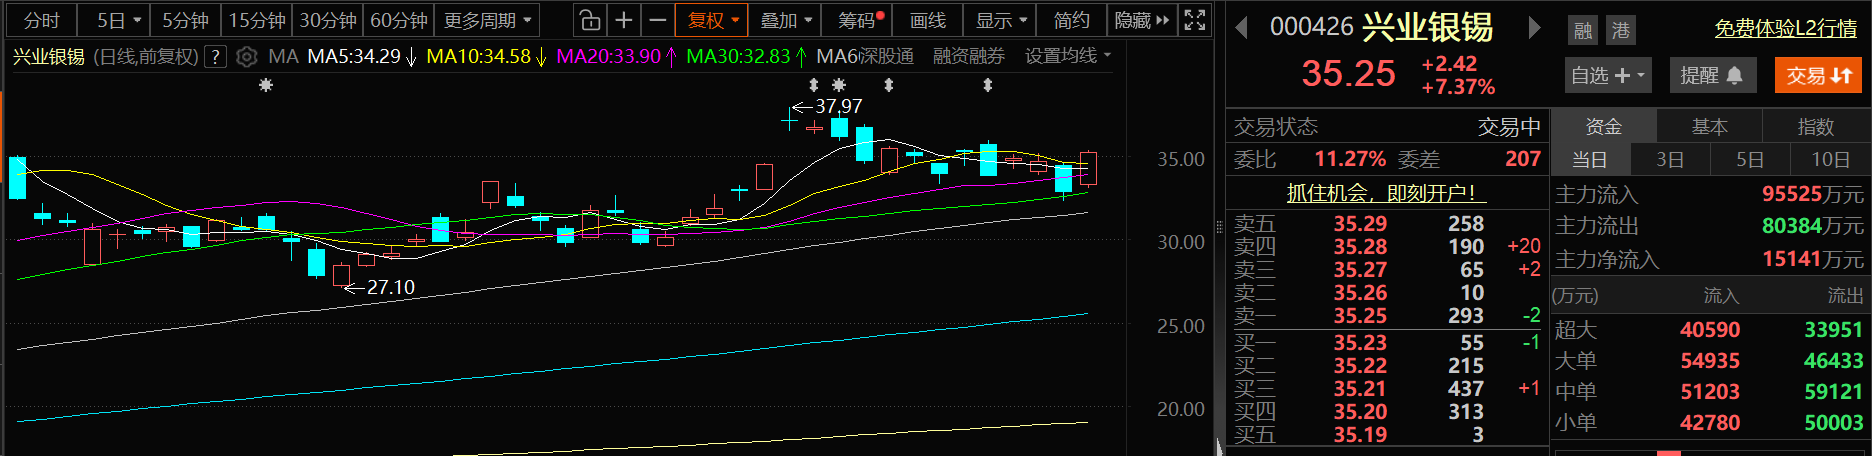Zoom in chart with plus icon
Image resolution: width=1872 pixels, height=456 pixels.
point(624,20)
